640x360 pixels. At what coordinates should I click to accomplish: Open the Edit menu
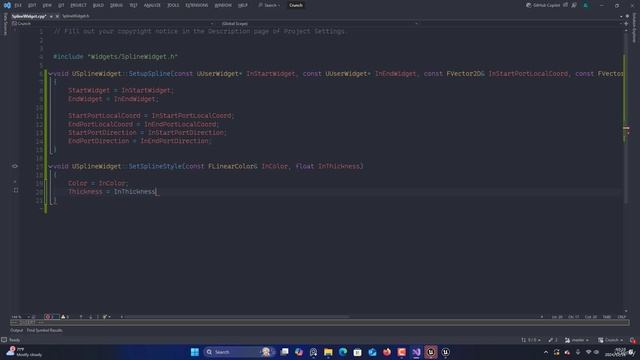[x=32, y=5]
